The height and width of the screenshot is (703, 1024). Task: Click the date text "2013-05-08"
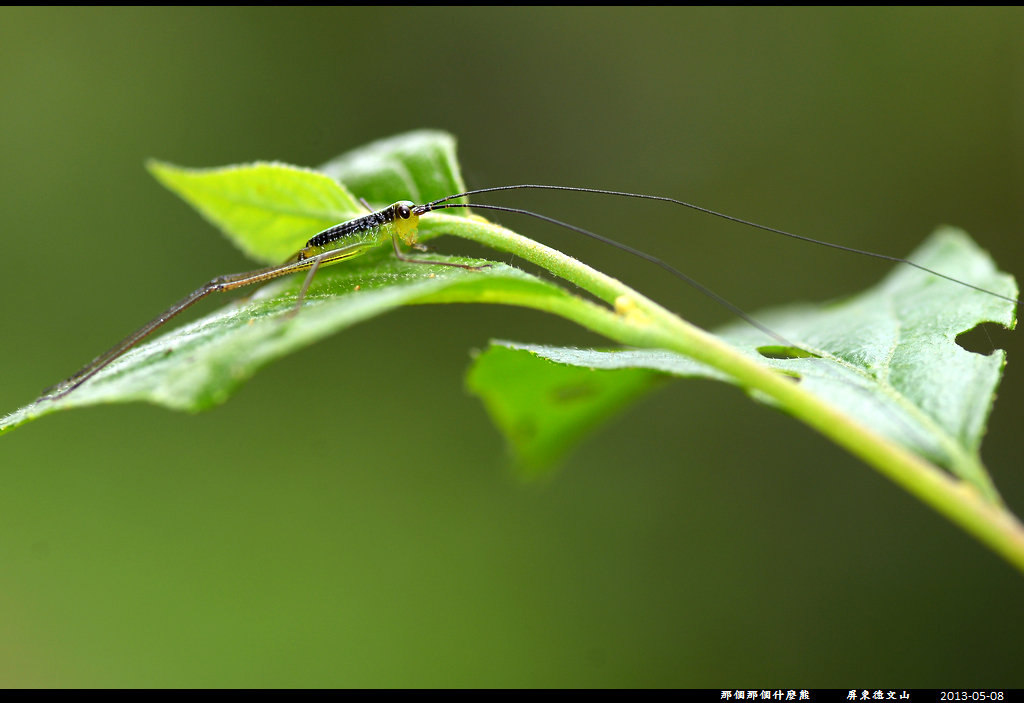tap(972, 696)
